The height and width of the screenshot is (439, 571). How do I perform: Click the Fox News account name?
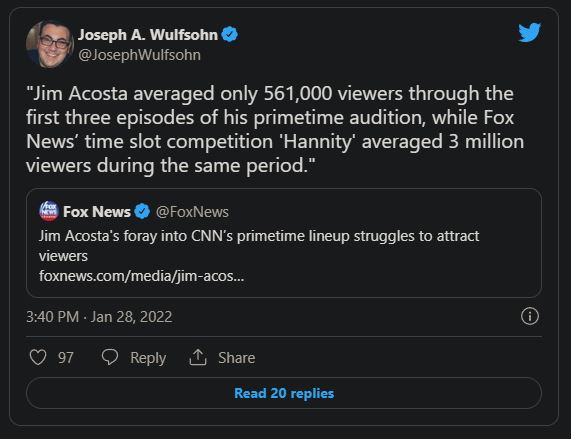(97, 212)
